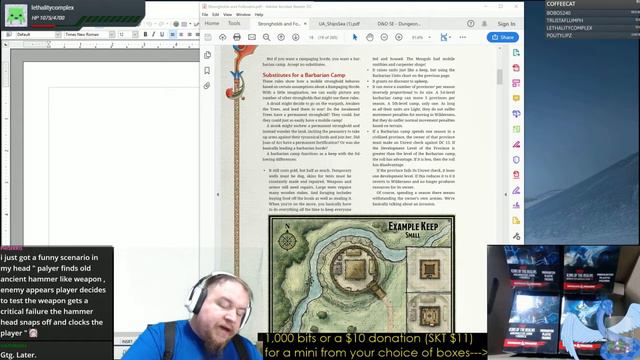Open the Help menu in Acrobat
This screenshot has width=640, height=360.
pyautogui.click(x=259, y=15)
